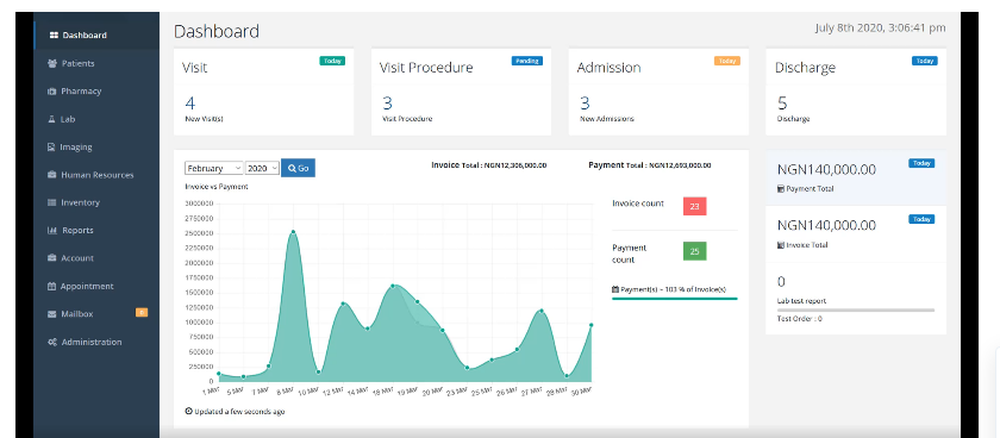Click the Human Resources briefcase icon

52,175
